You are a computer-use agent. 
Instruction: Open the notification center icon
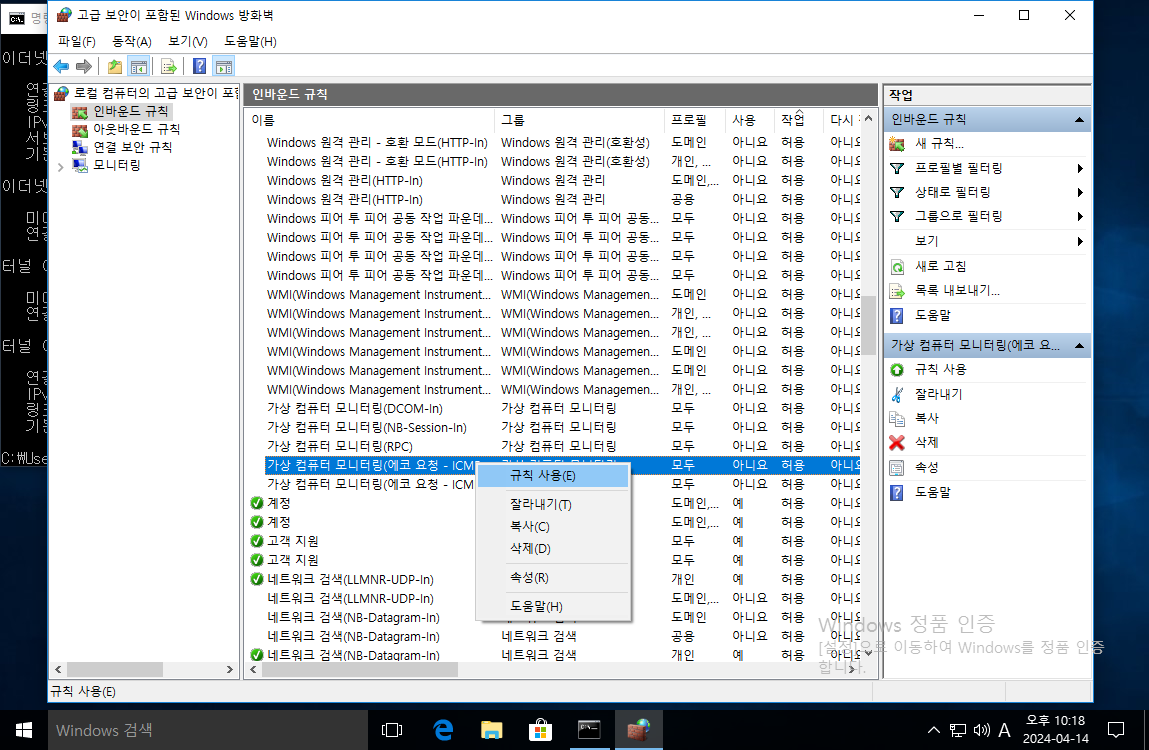point(1115,730)
